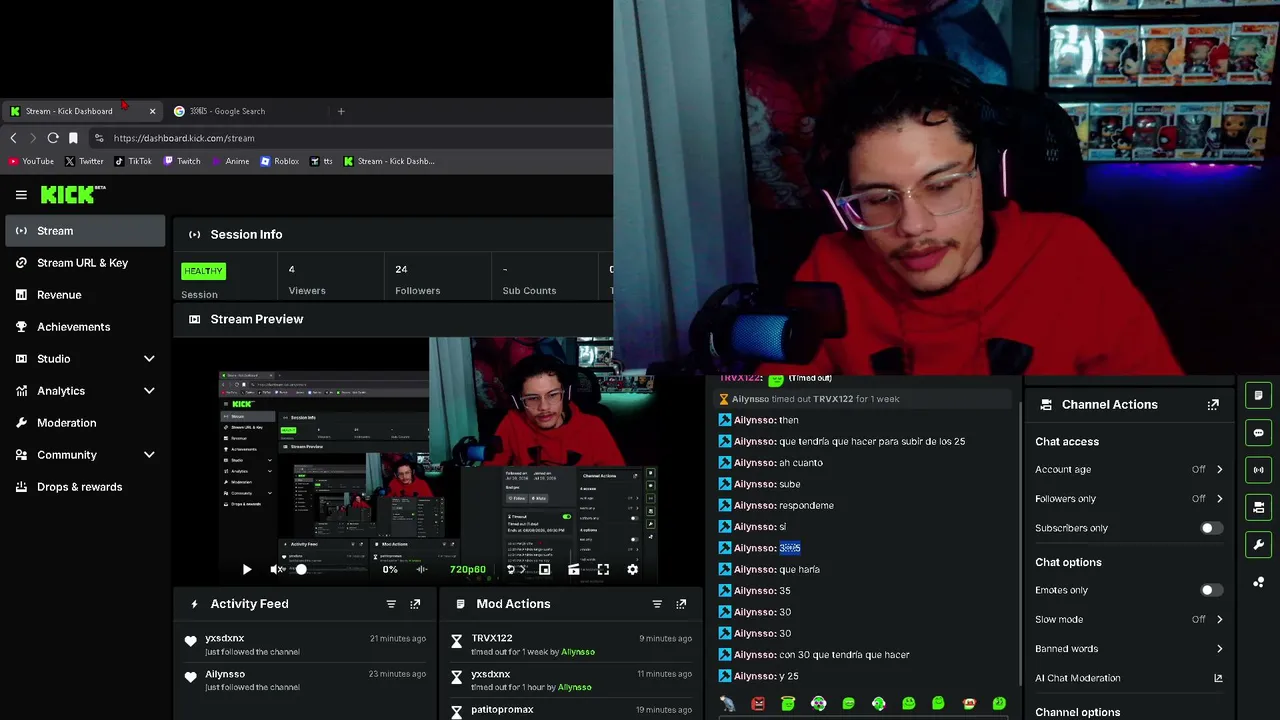The width and height of the screenshot is (1280, 720).
Task: Go back in the browser
Action: (x=13, y=138)
